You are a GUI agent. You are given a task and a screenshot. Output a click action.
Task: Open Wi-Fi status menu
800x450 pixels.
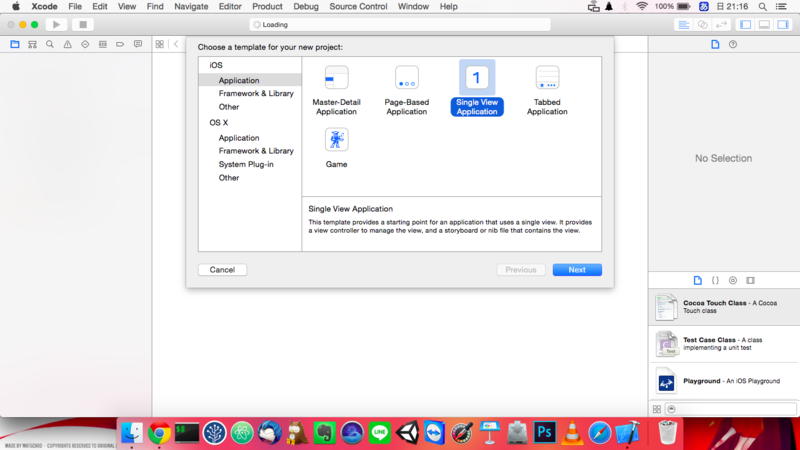[642, 7]
